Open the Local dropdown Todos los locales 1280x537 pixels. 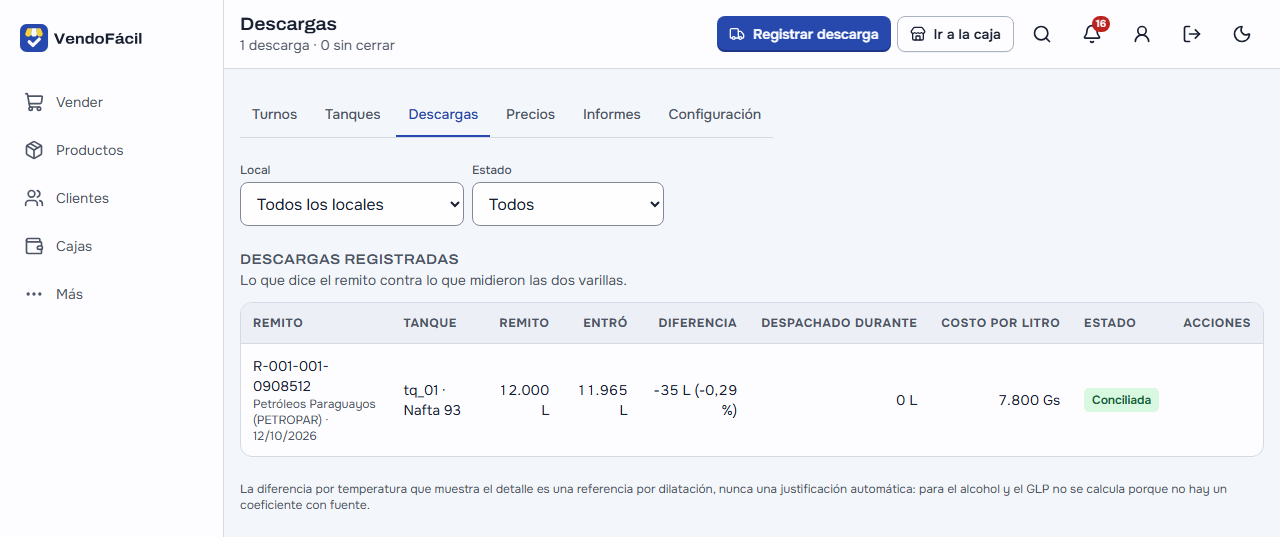click(x=352, y=204)
